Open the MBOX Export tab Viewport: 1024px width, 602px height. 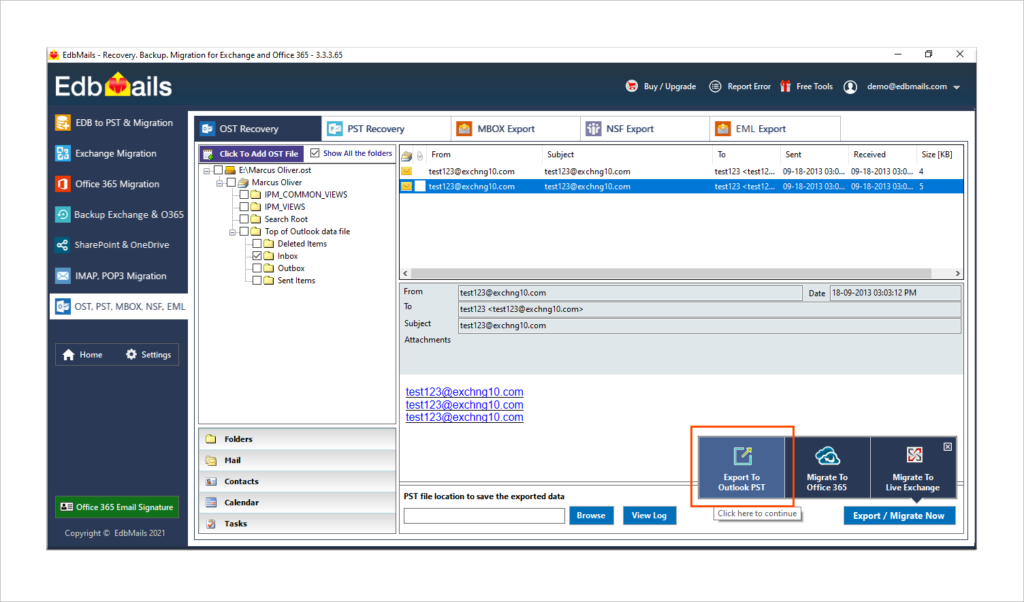point(515,129)
